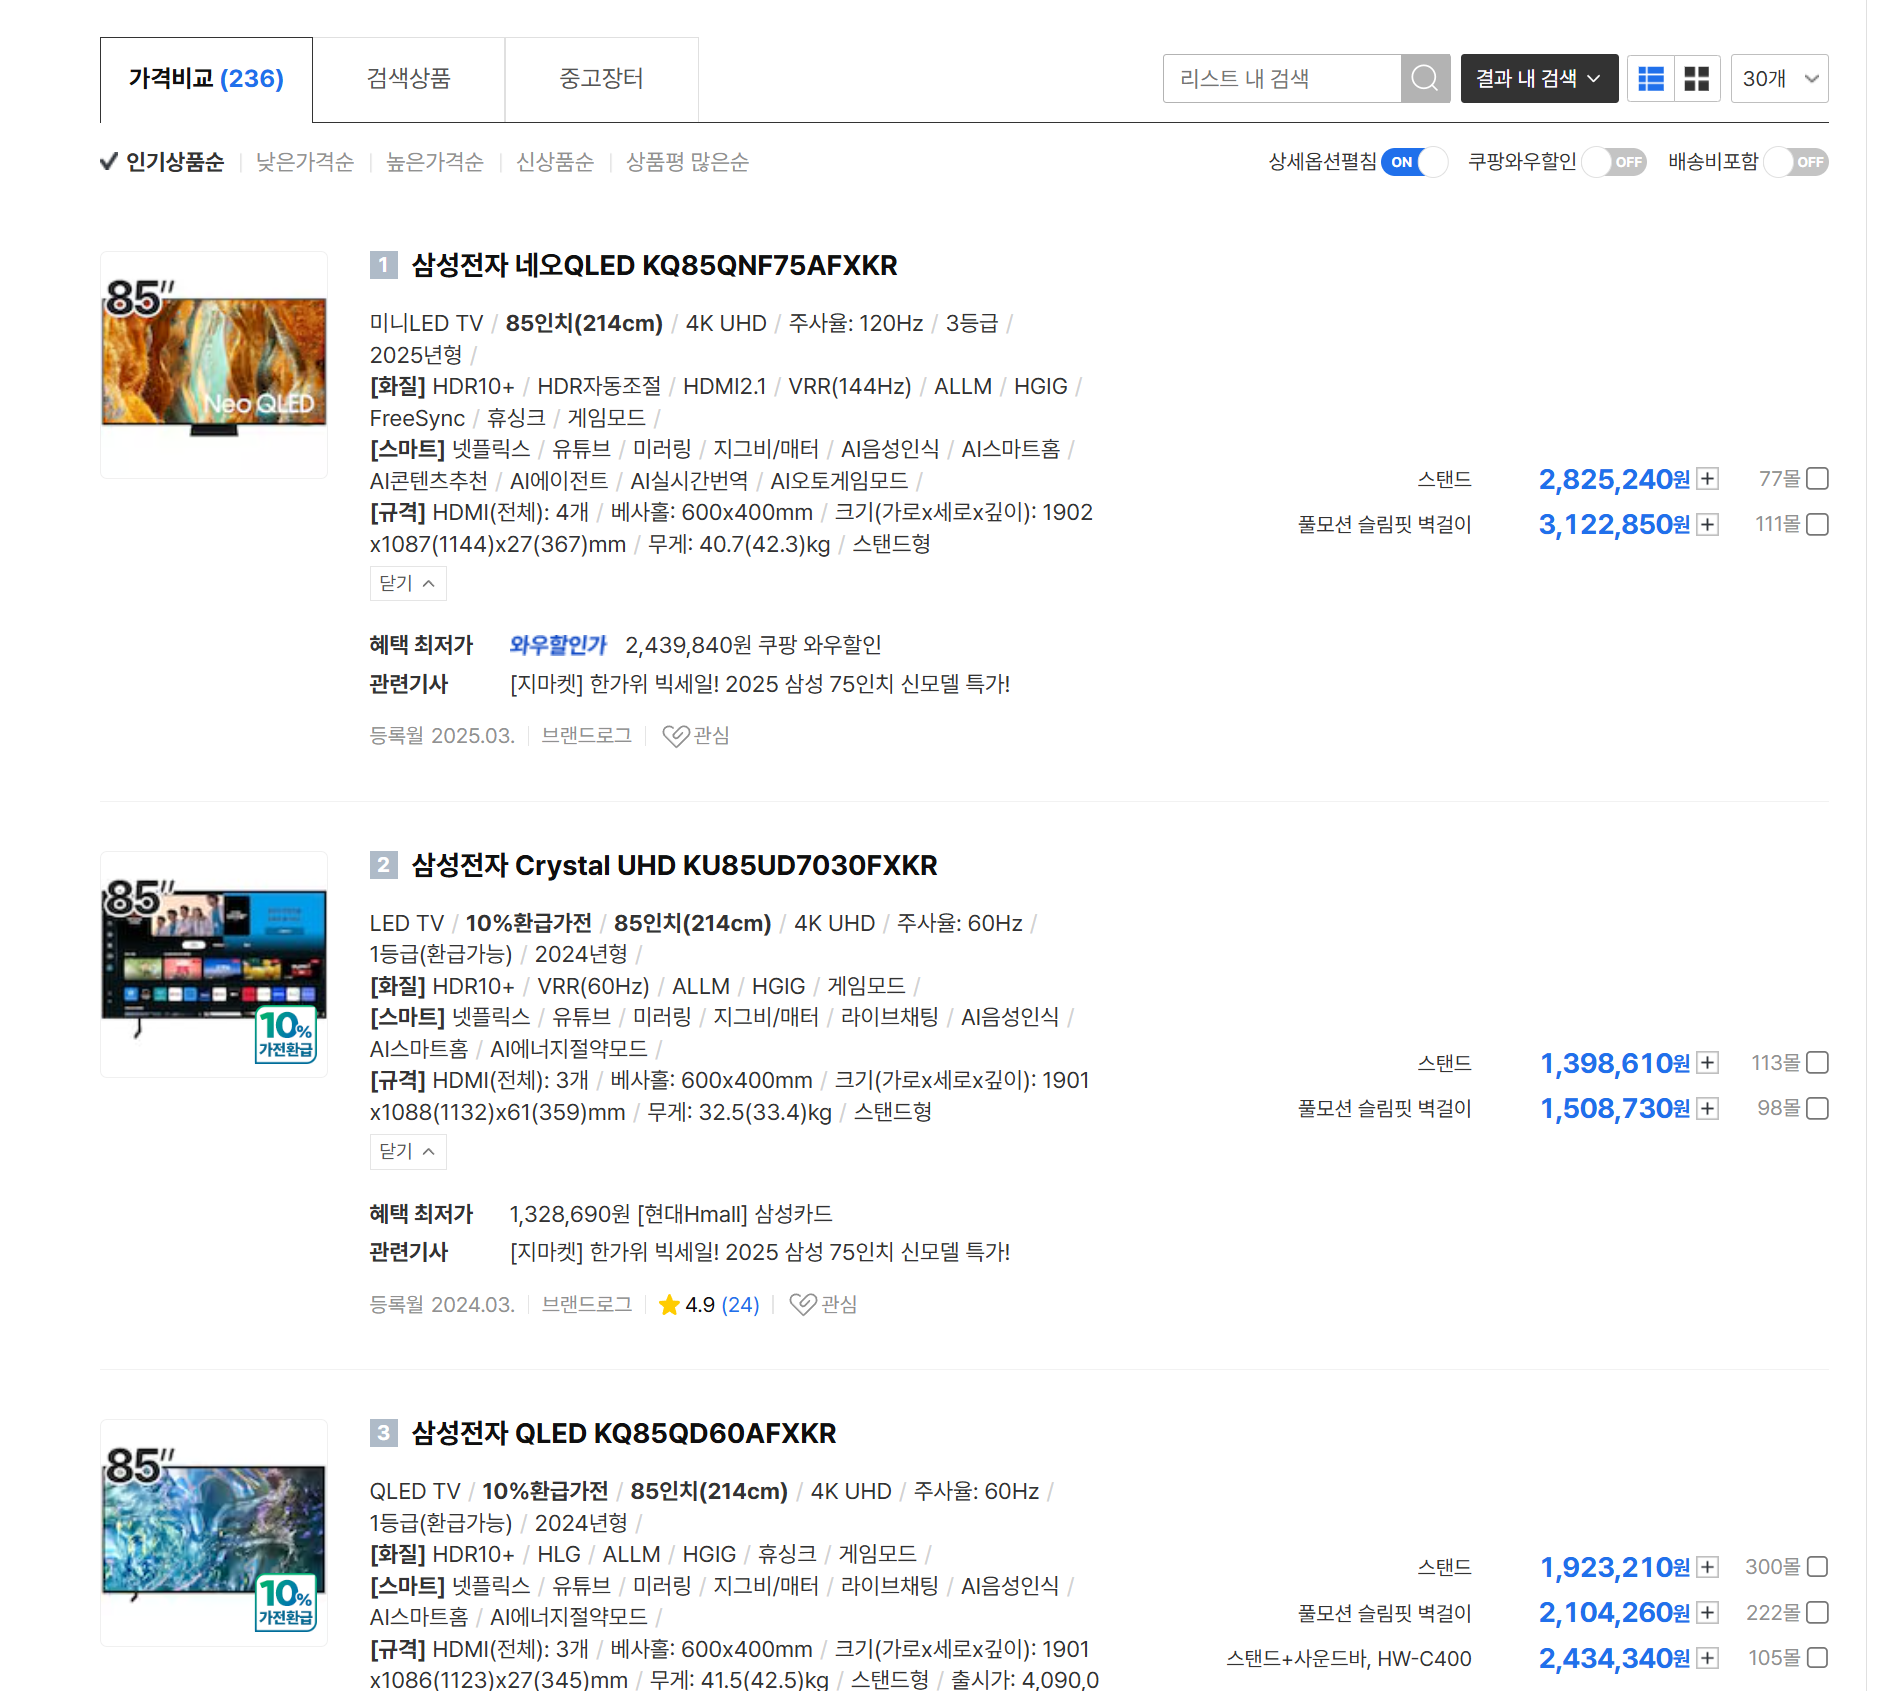Open 삼성전자 QLED KQ85QD60AFXKR product title
The height and width of the screenshot is (1691, 1897).
coord(623,1433)
